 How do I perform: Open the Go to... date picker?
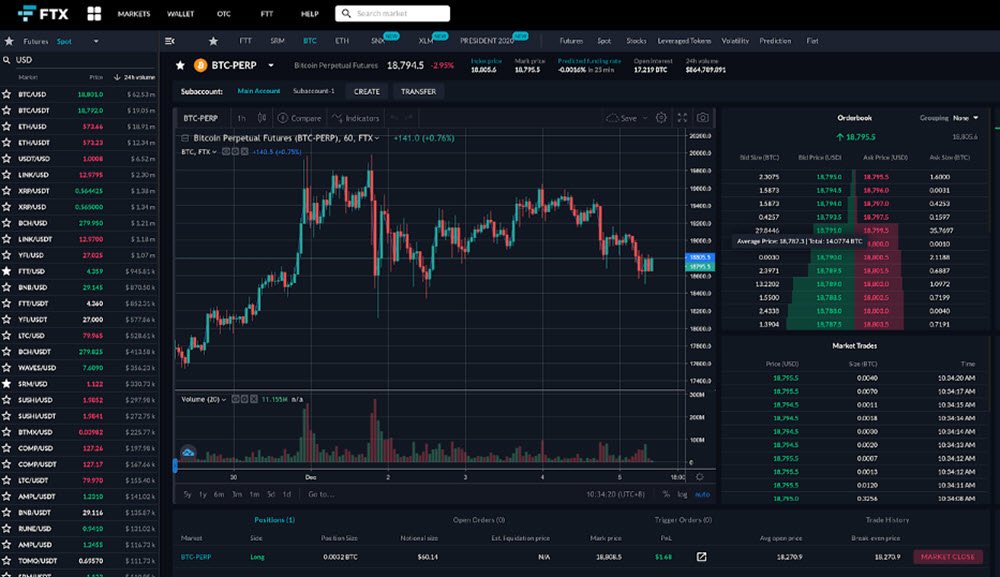[321, 494]
